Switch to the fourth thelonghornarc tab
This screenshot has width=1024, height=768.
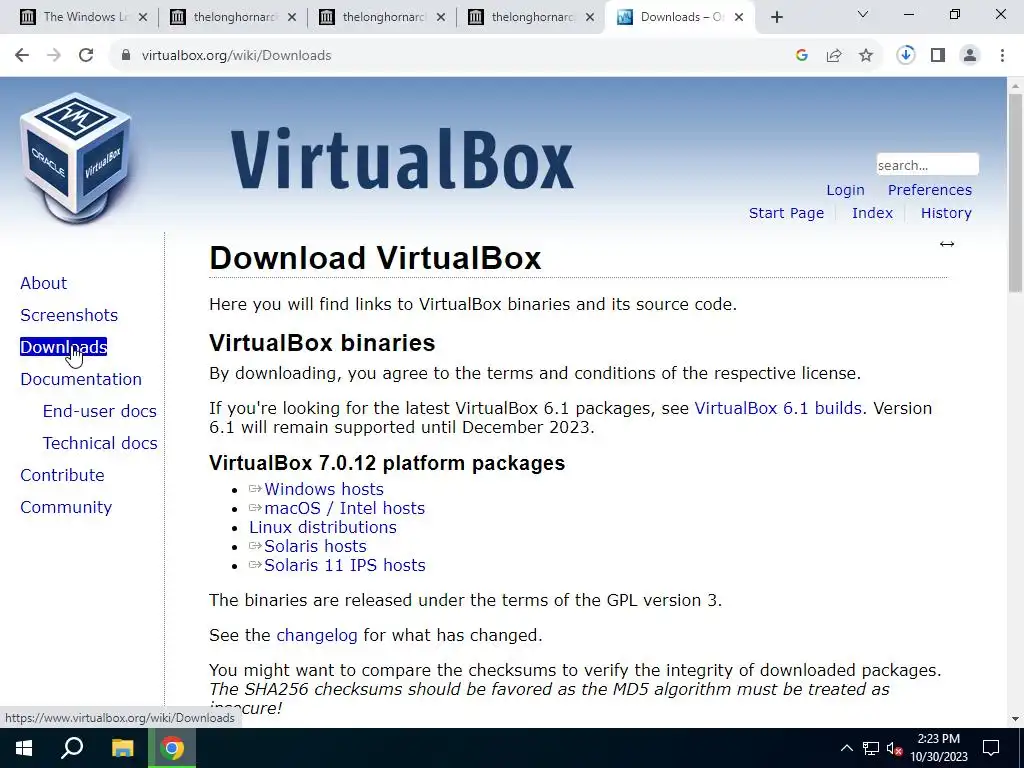[x=531, y=17]
